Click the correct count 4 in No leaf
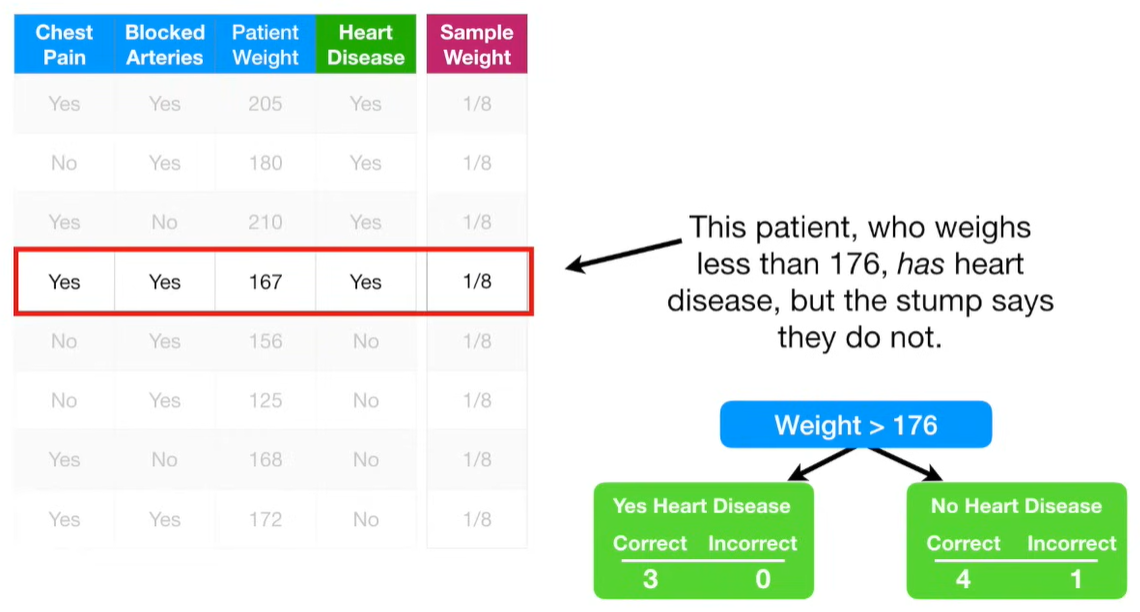 (x=962, y=579)
